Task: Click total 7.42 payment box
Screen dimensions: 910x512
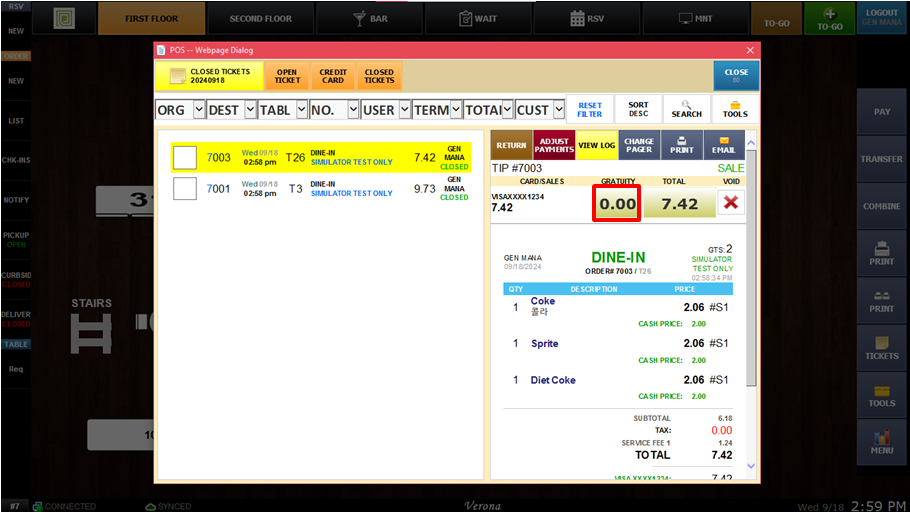Action: (679, 204)
